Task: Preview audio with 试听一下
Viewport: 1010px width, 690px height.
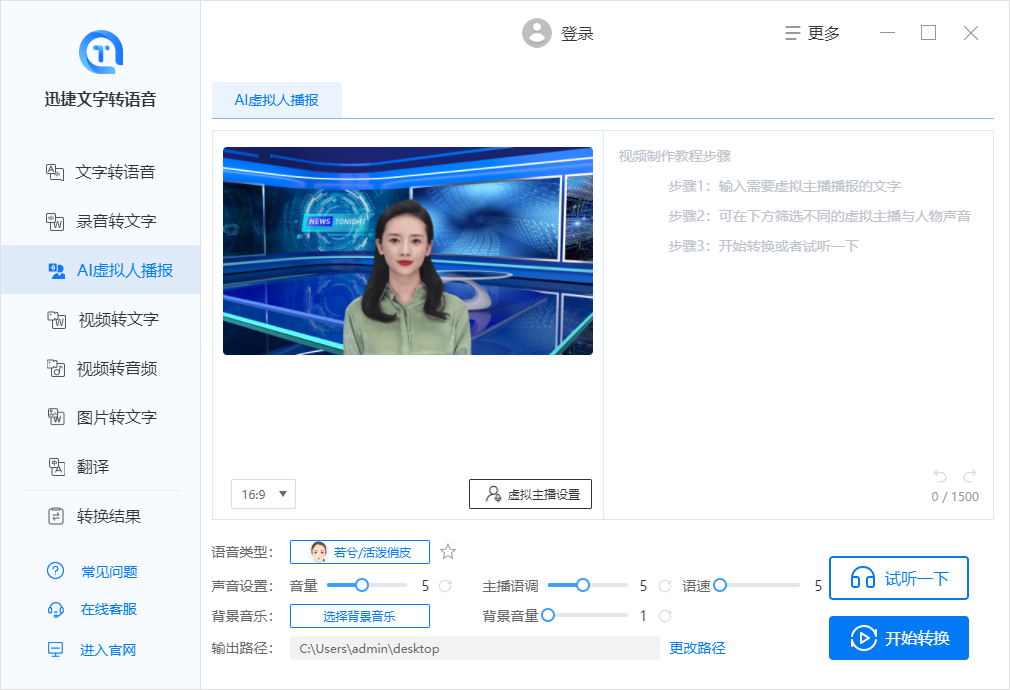Action: 898,578
